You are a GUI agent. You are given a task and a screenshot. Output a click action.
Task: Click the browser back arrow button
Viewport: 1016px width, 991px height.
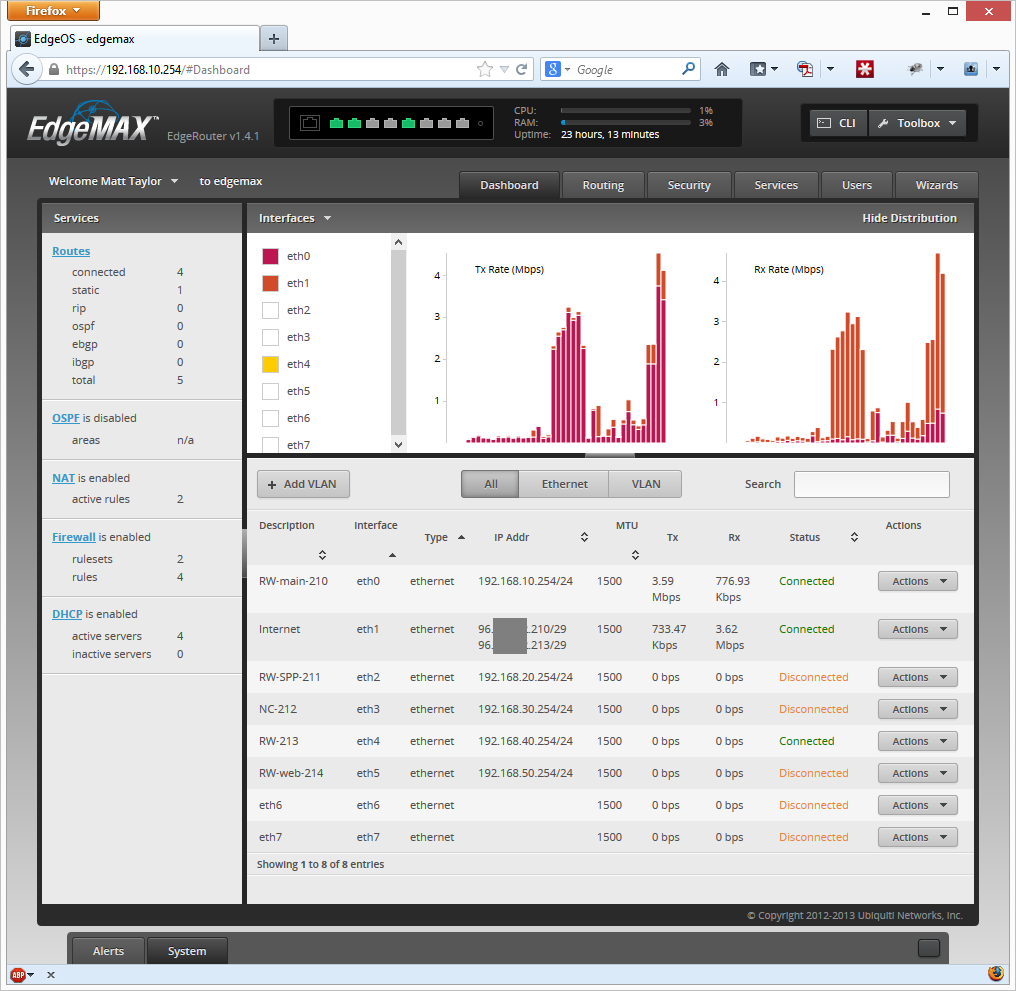27,70
